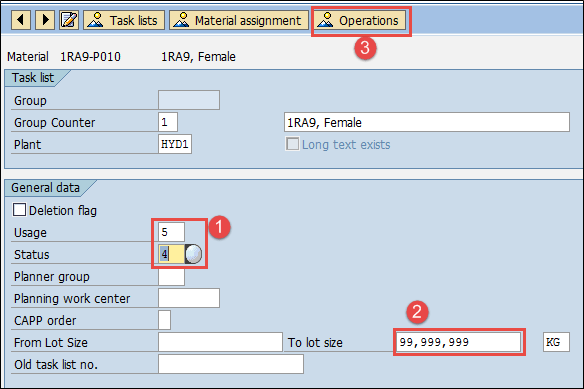Select the General data group header
The width and height of the screenshot is (584, 389).
click(x=45, y=187)
